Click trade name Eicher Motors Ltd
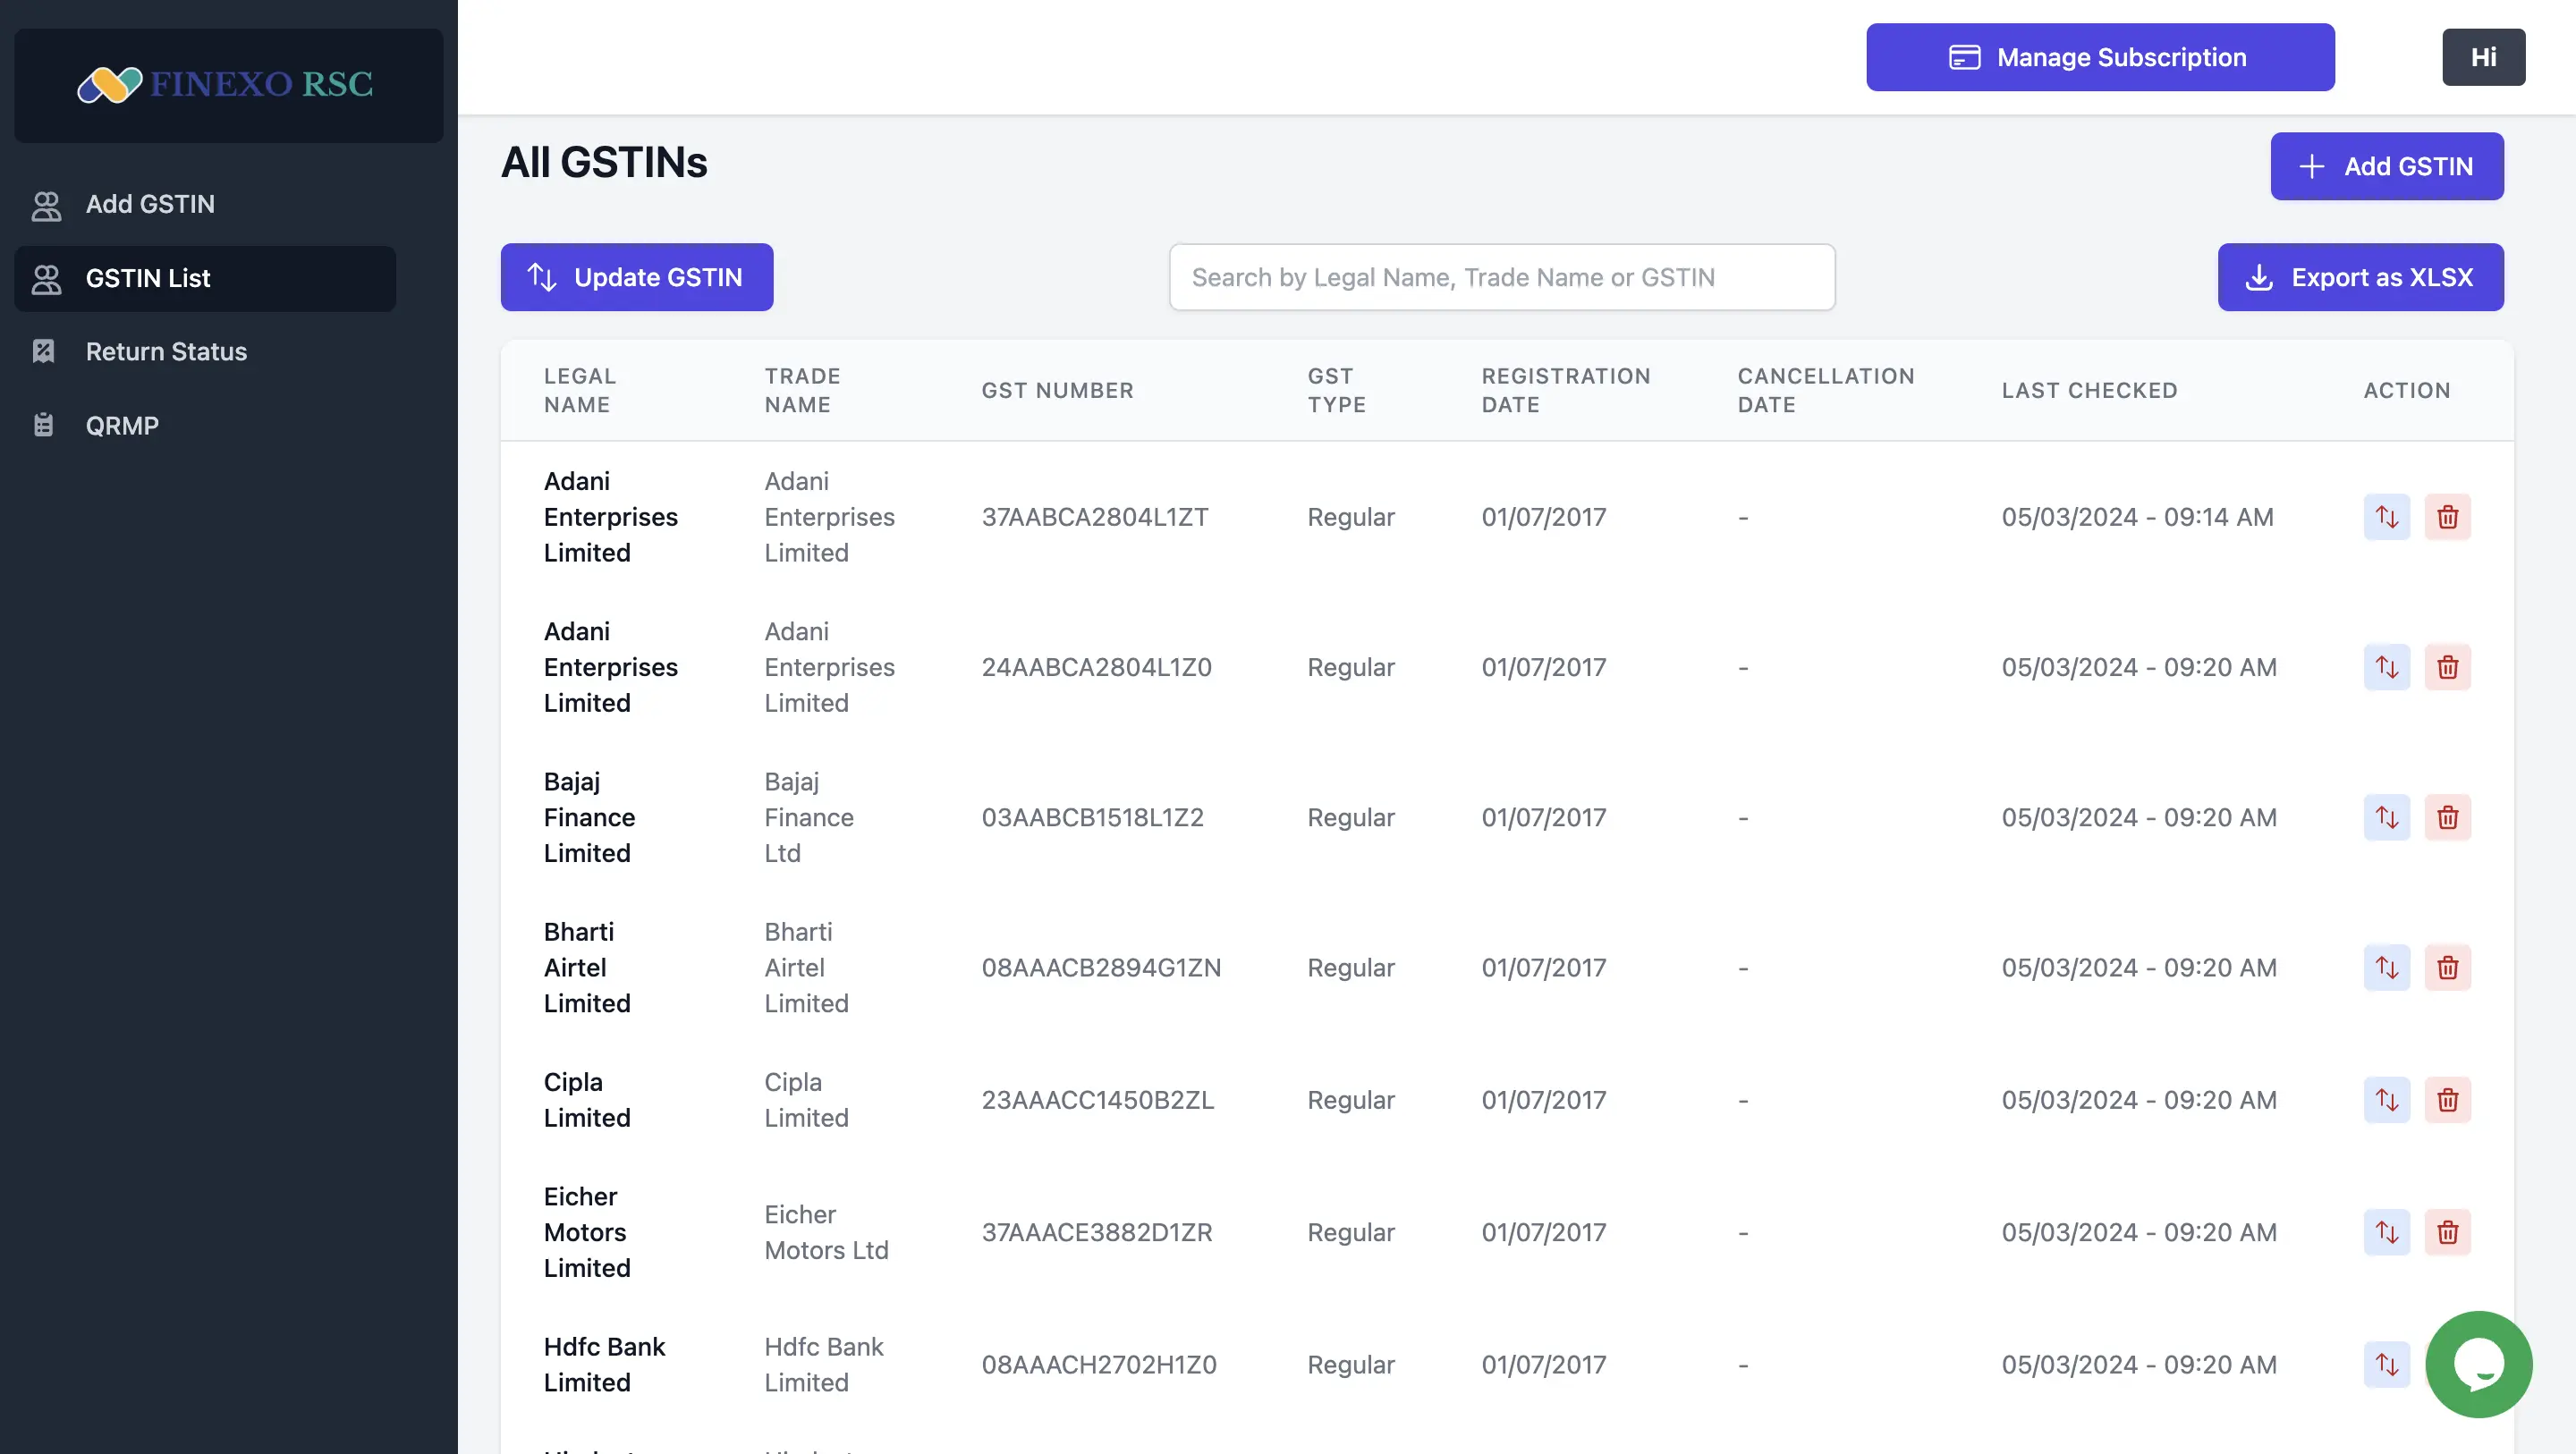The width and height of the screenshot is (2576, 1454). pos(826,1232)
